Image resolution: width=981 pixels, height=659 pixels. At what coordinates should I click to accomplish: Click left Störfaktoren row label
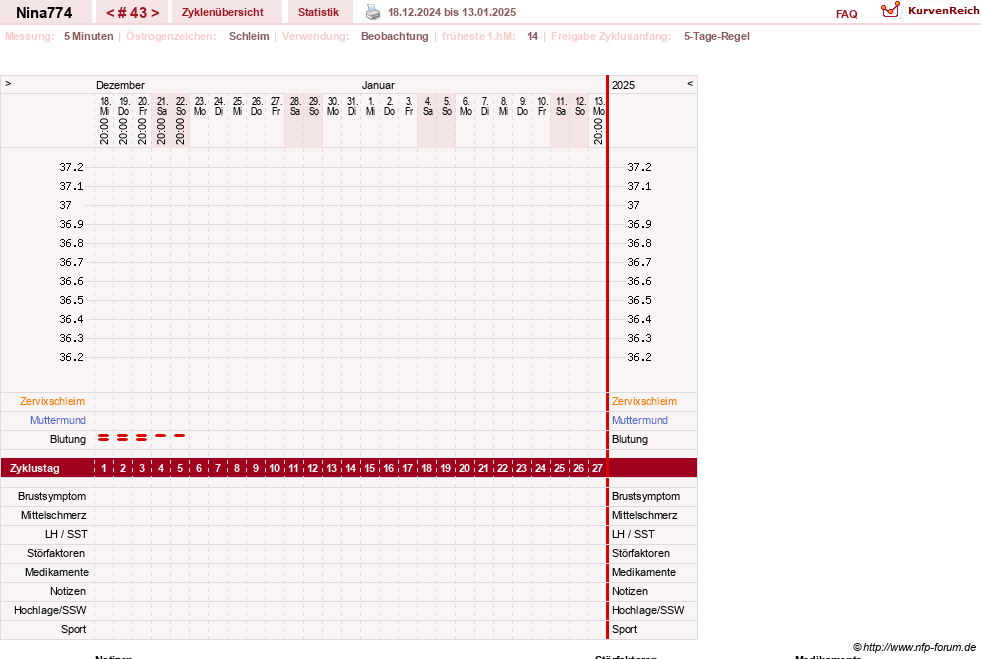pyautogui.click(x=56, y=553)
